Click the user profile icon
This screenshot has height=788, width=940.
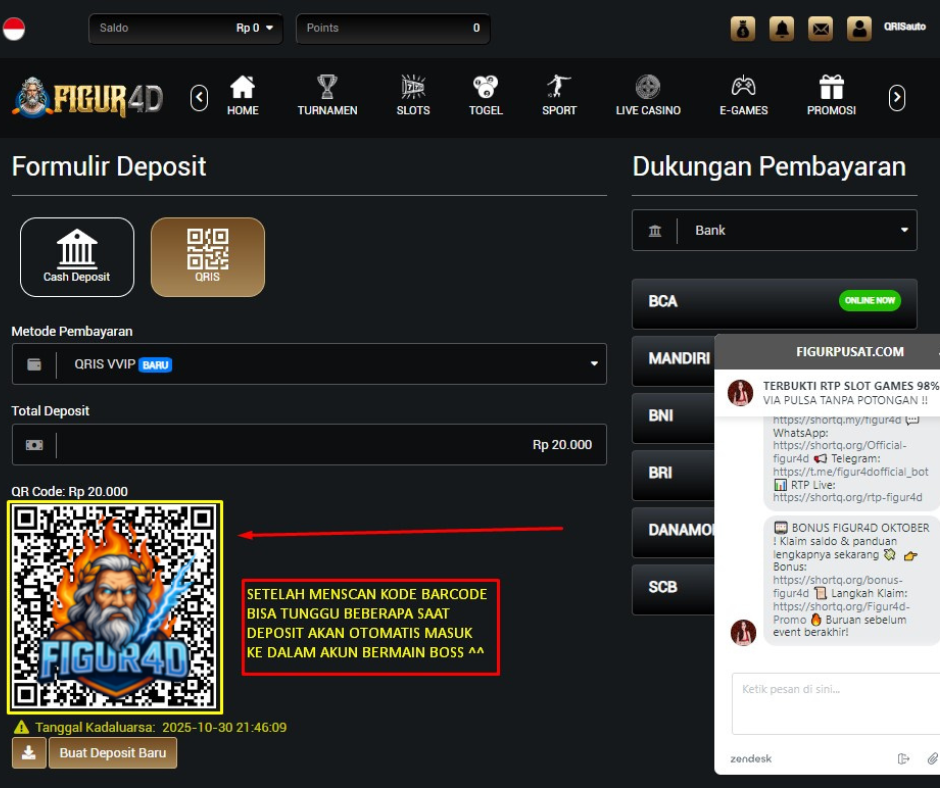859,29
